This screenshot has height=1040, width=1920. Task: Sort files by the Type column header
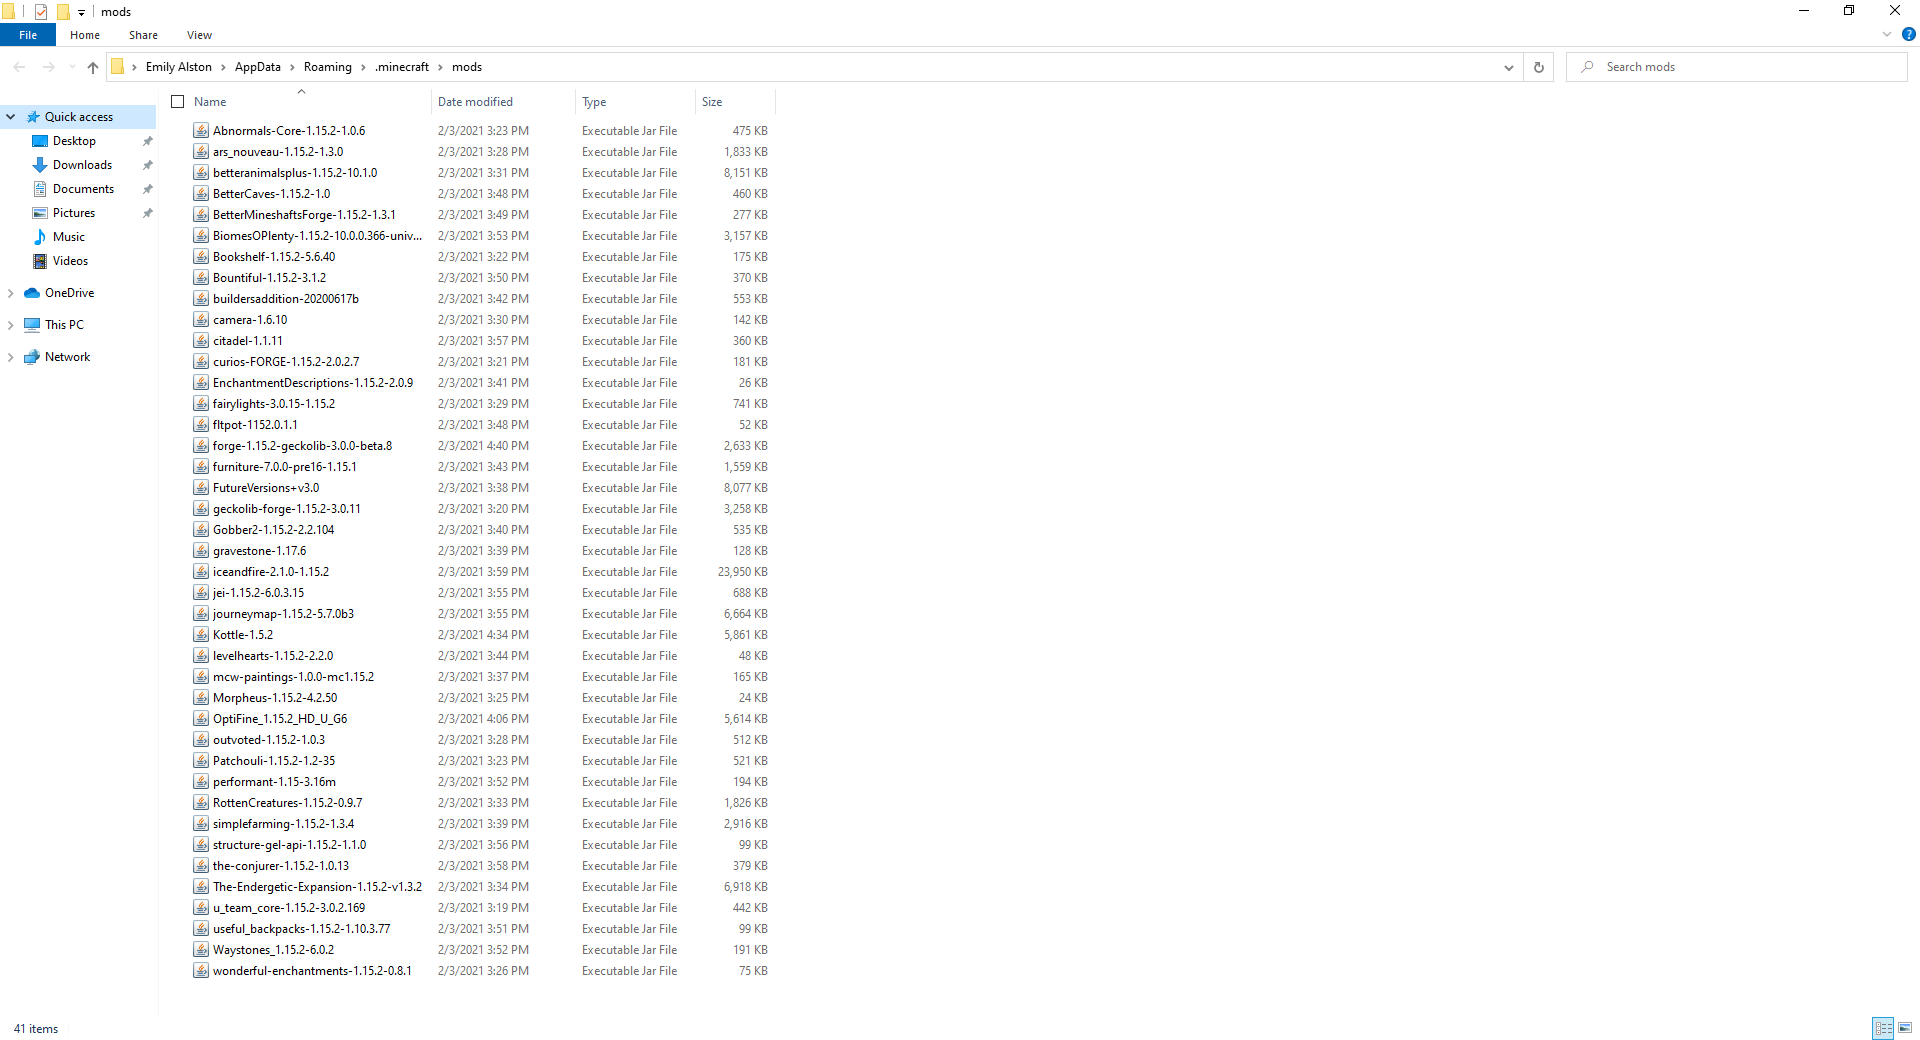pyautogui.click(x=635, y=102)
